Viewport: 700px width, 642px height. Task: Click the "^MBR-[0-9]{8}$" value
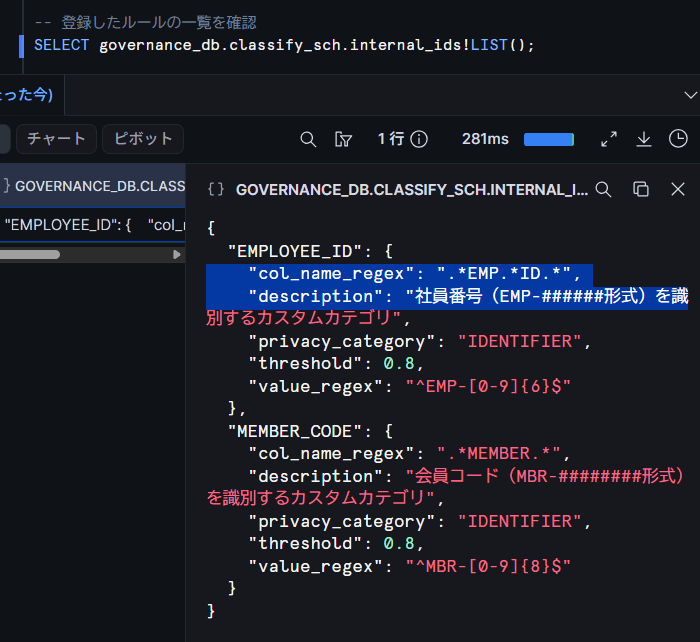pyautogui.click(x=488, y=567)
